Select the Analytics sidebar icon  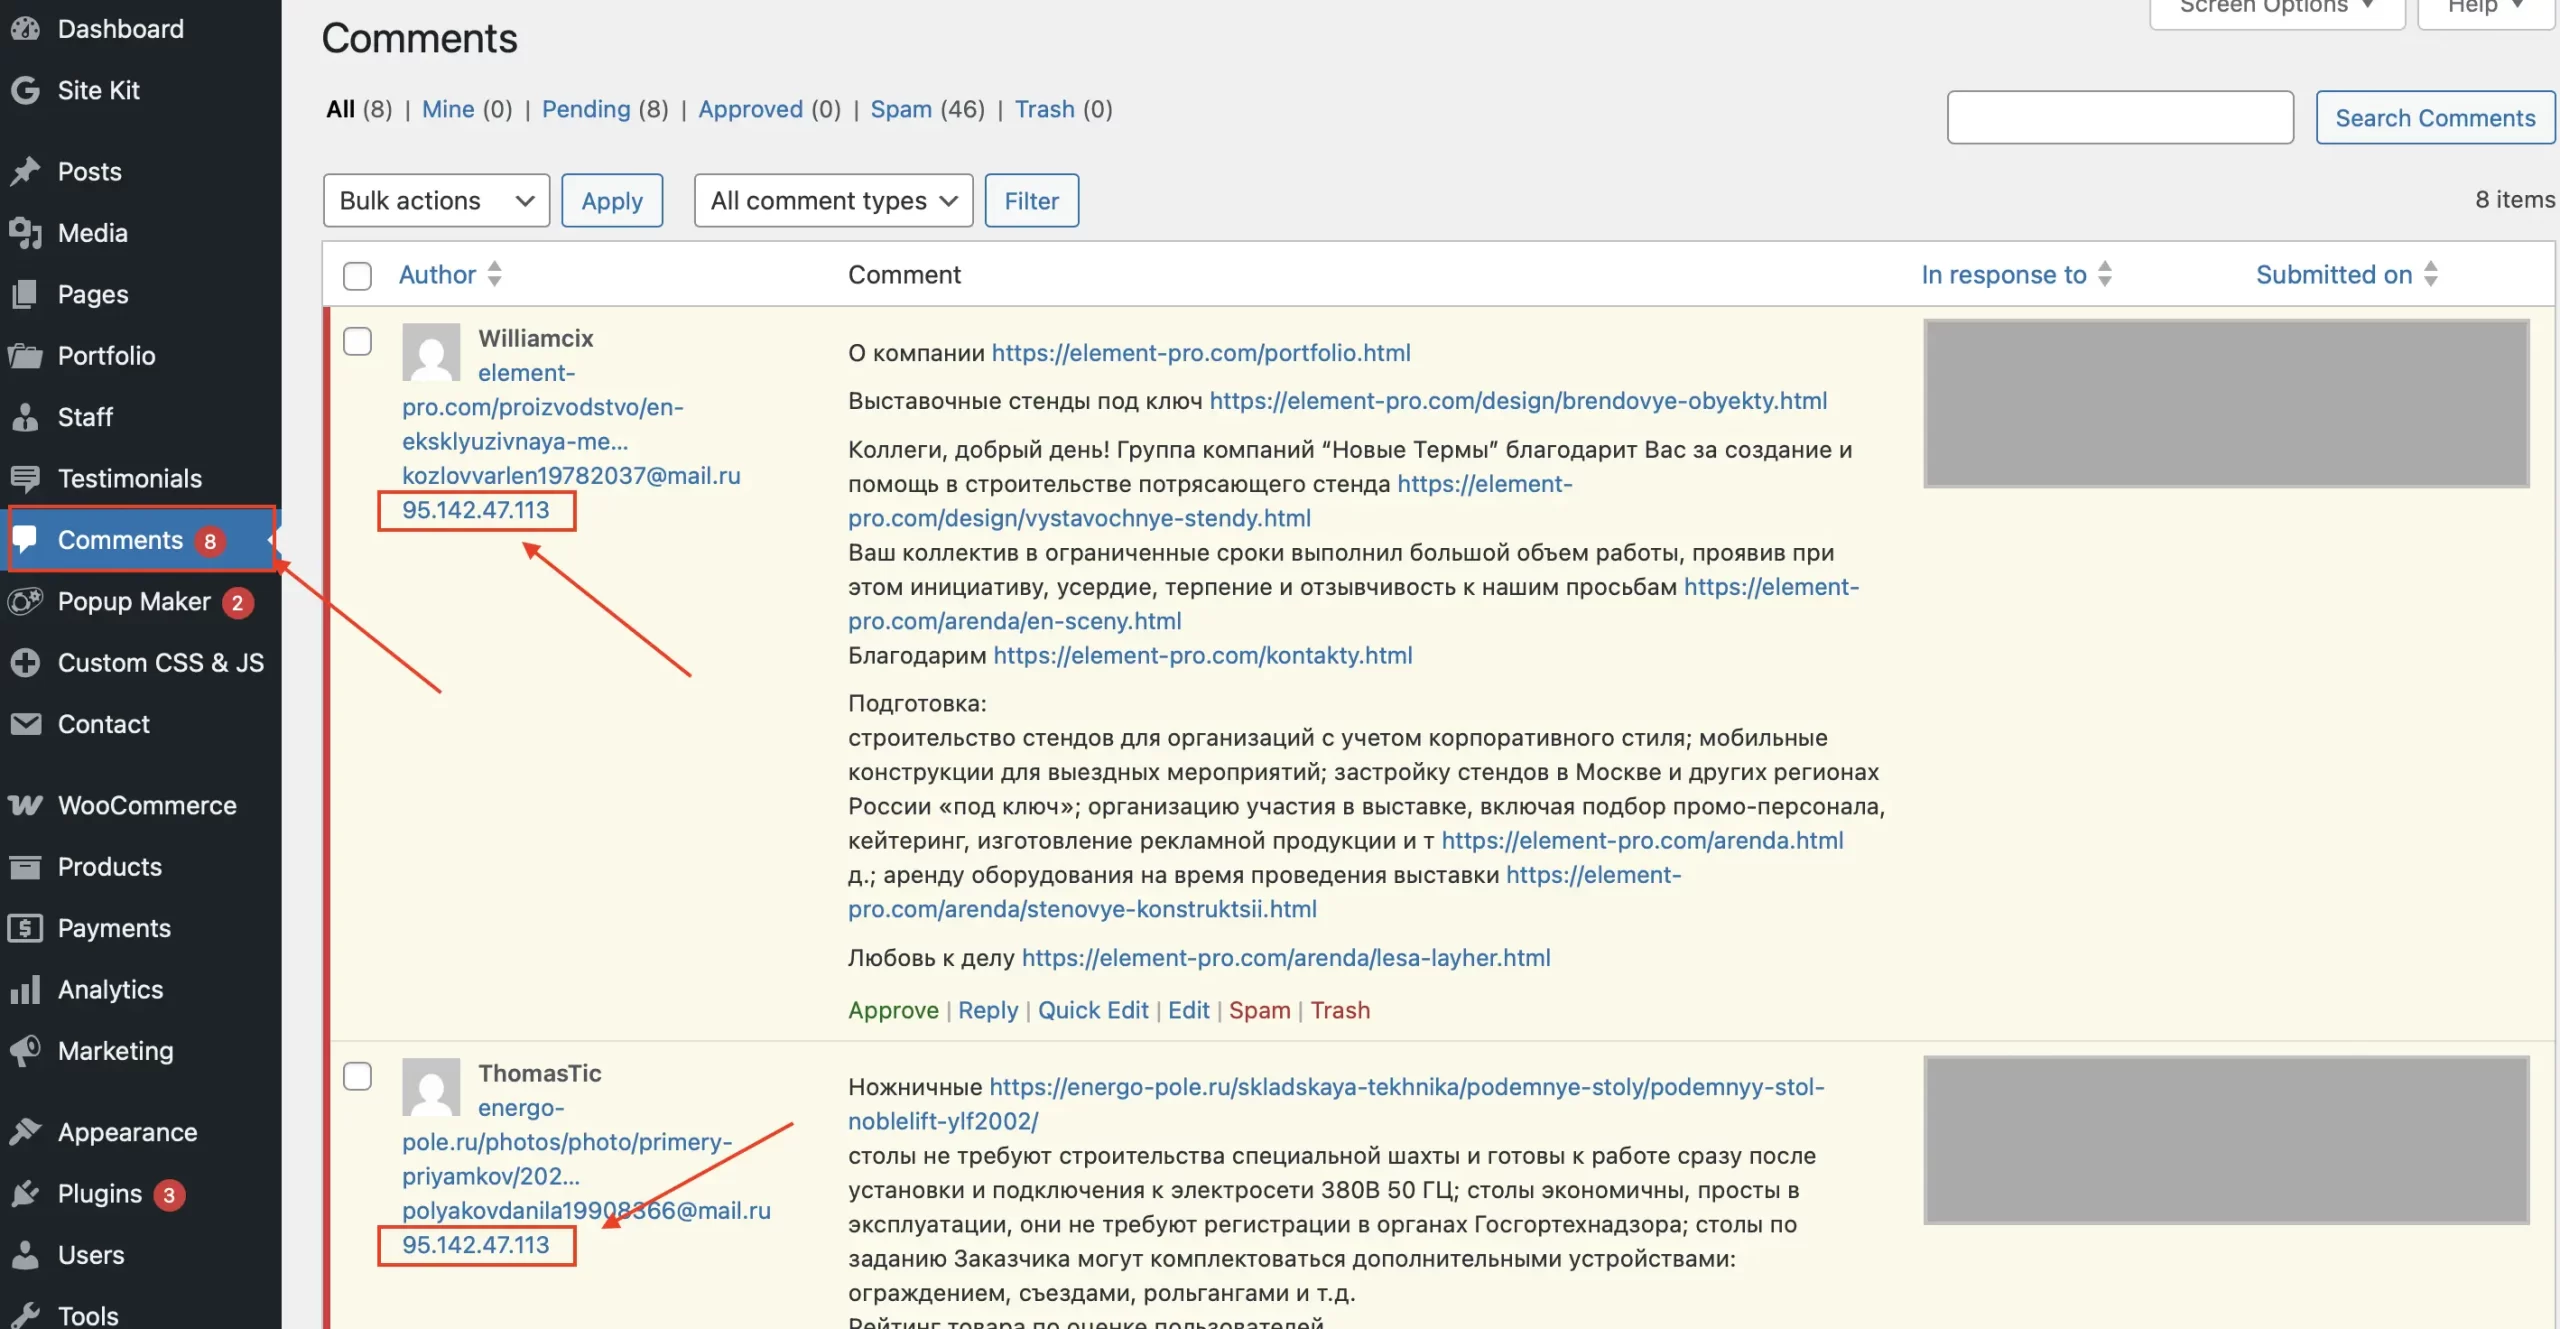point(26,989)
